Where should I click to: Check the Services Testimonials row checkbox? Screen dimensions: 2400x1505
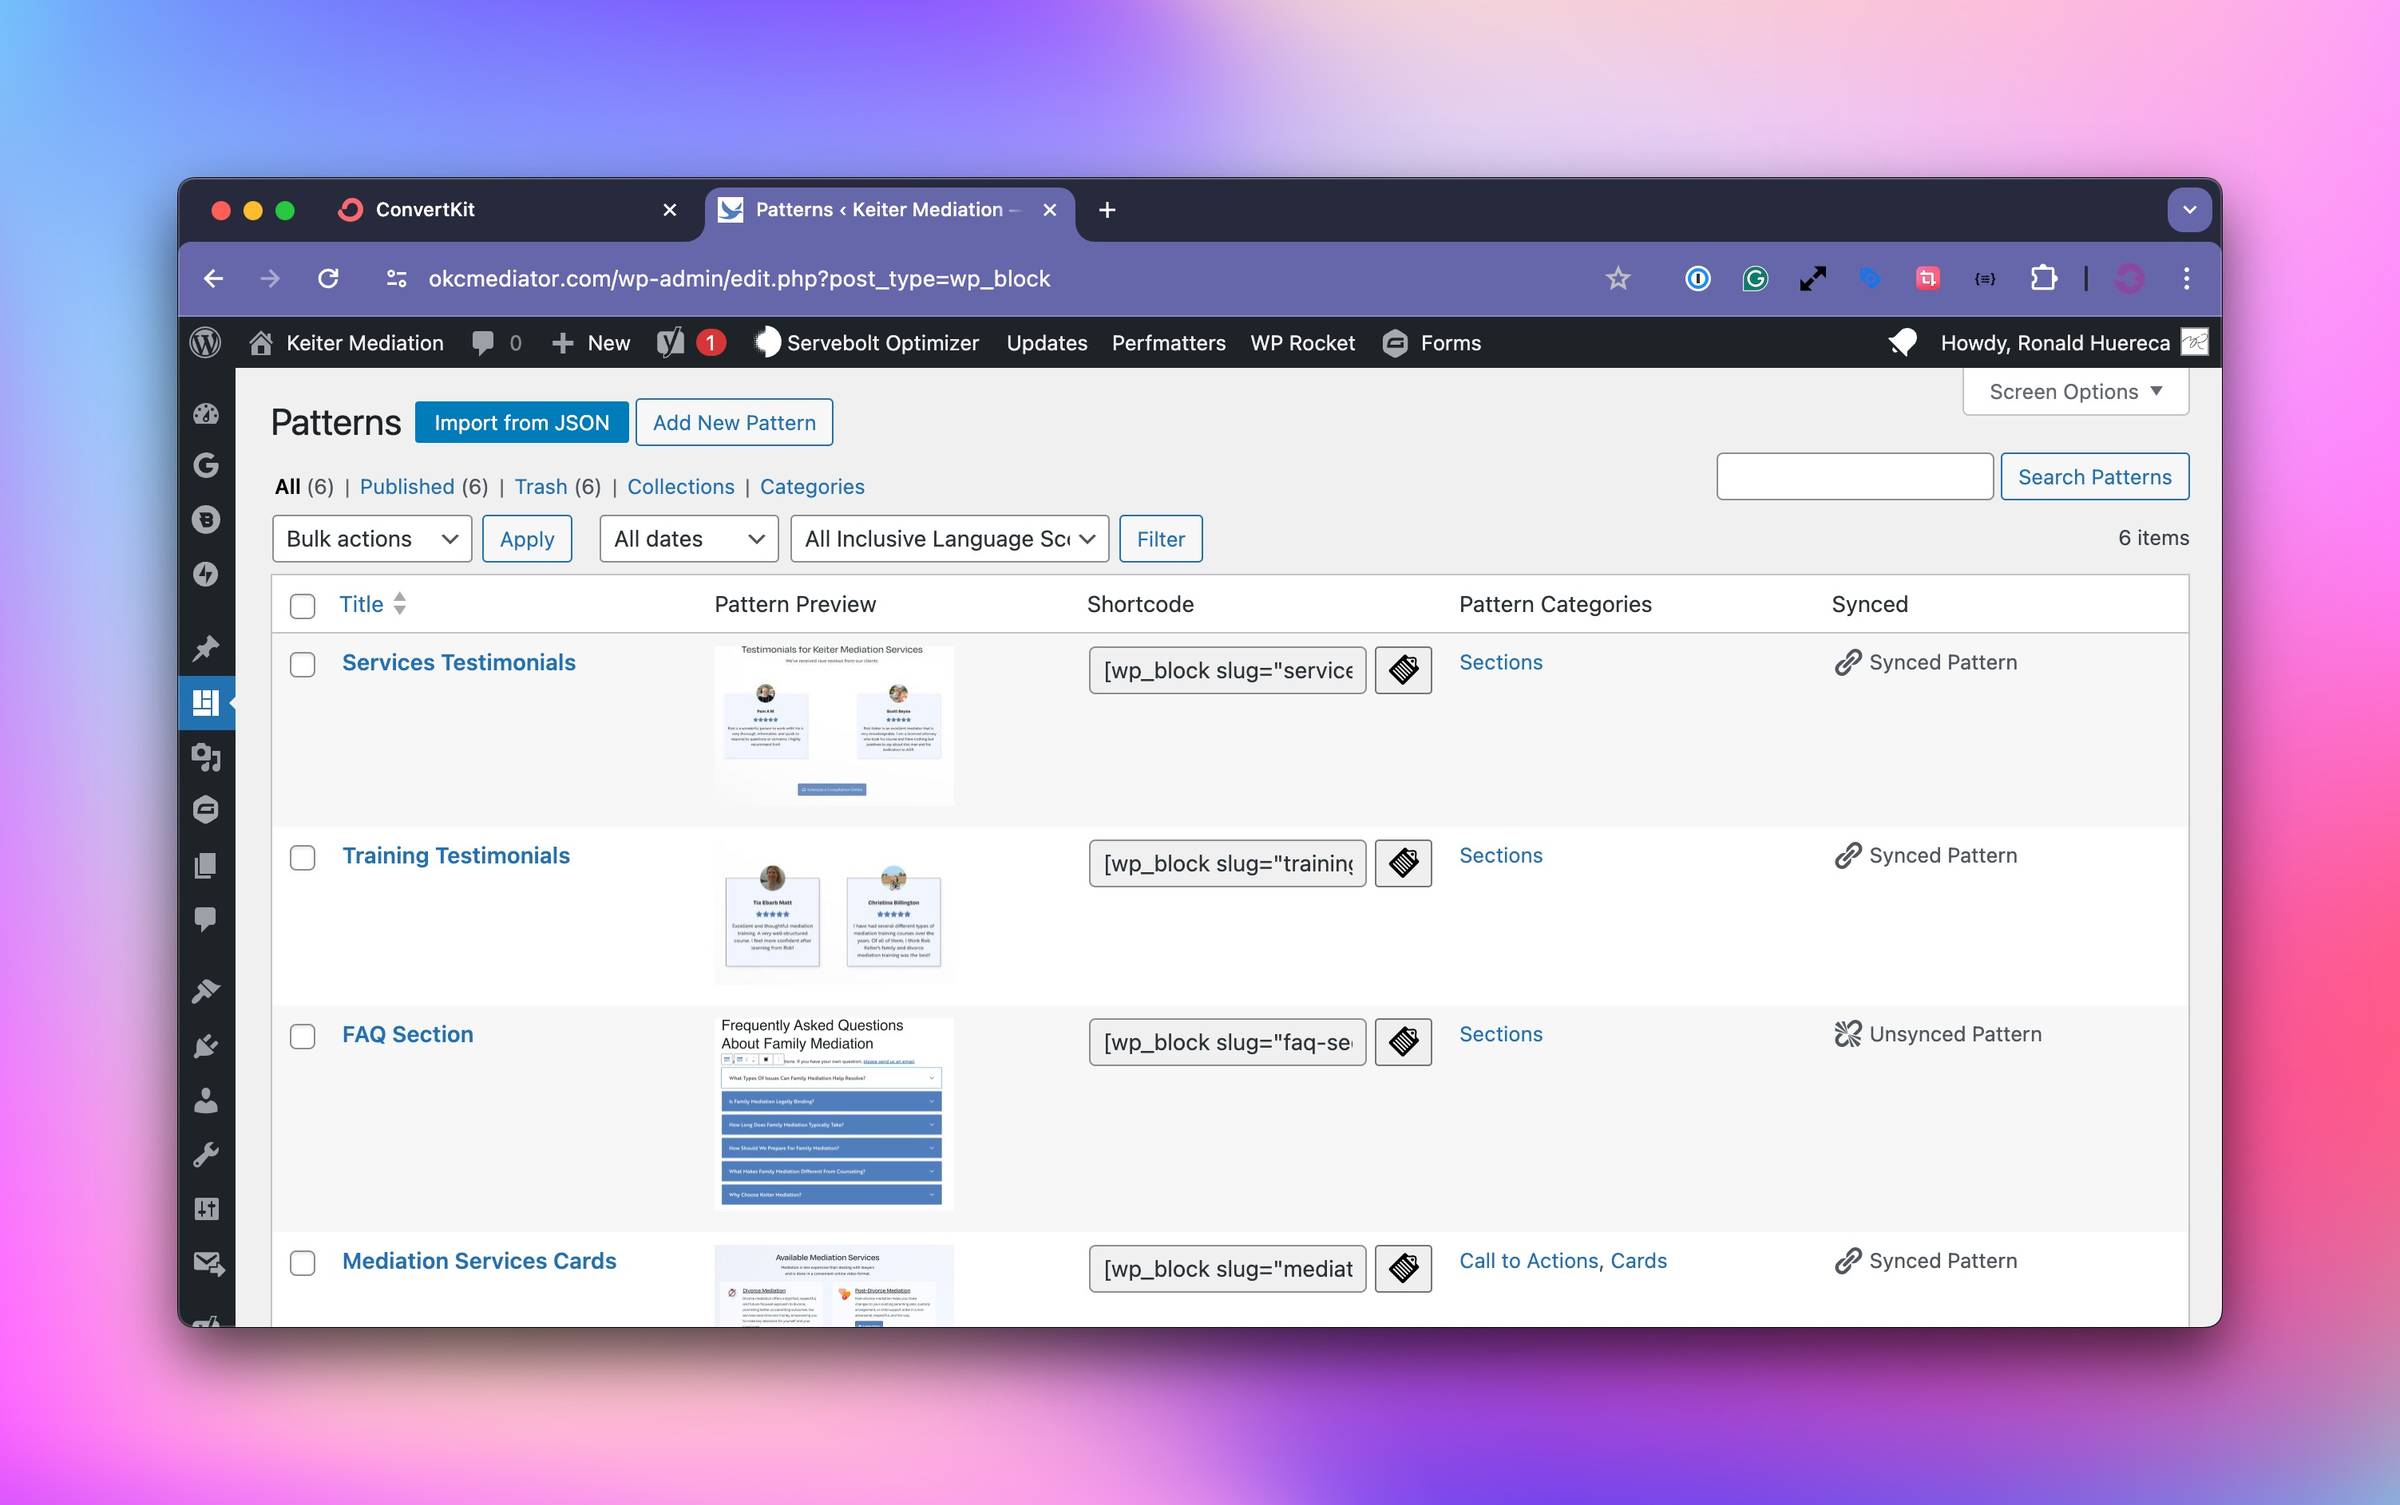click(x=302, y=664)
